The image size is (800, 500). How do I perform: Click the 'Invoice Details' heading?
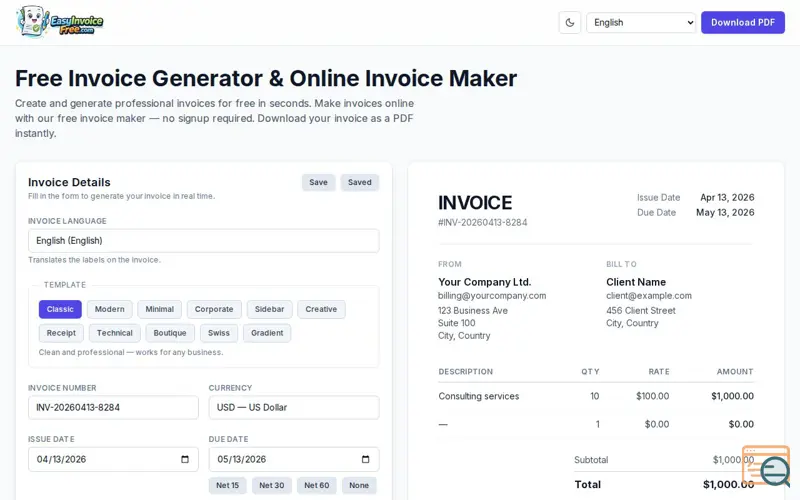tap(69, 182)
